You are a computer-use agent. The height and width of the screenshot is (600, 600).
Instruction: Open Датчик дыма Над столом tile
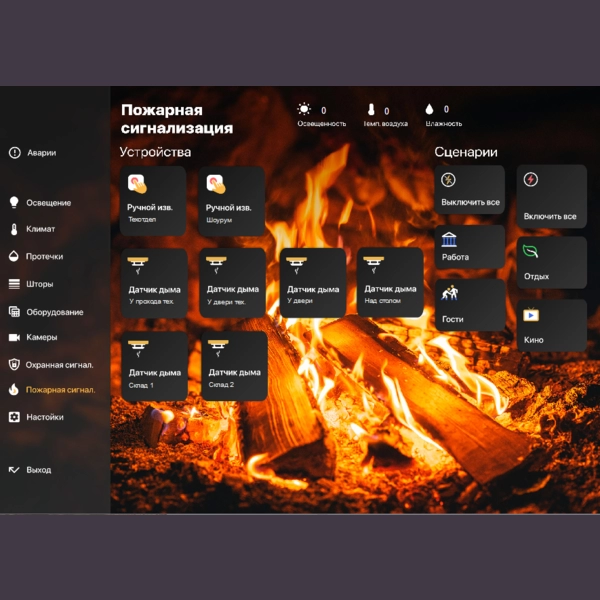[x=390, y=282]
